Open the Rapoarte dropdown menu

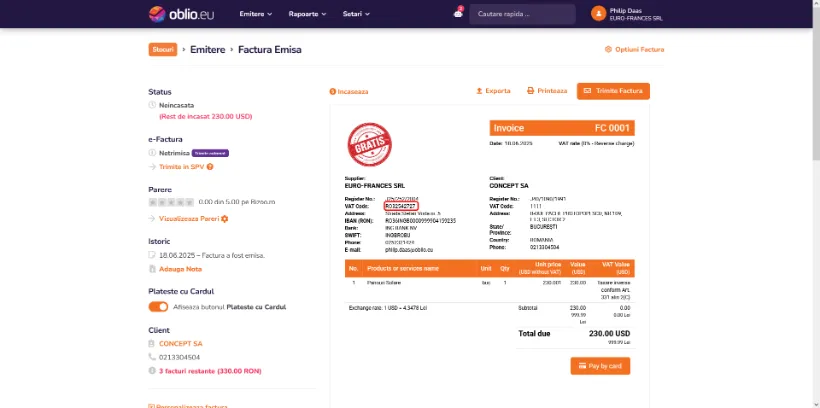click(307, 14)
